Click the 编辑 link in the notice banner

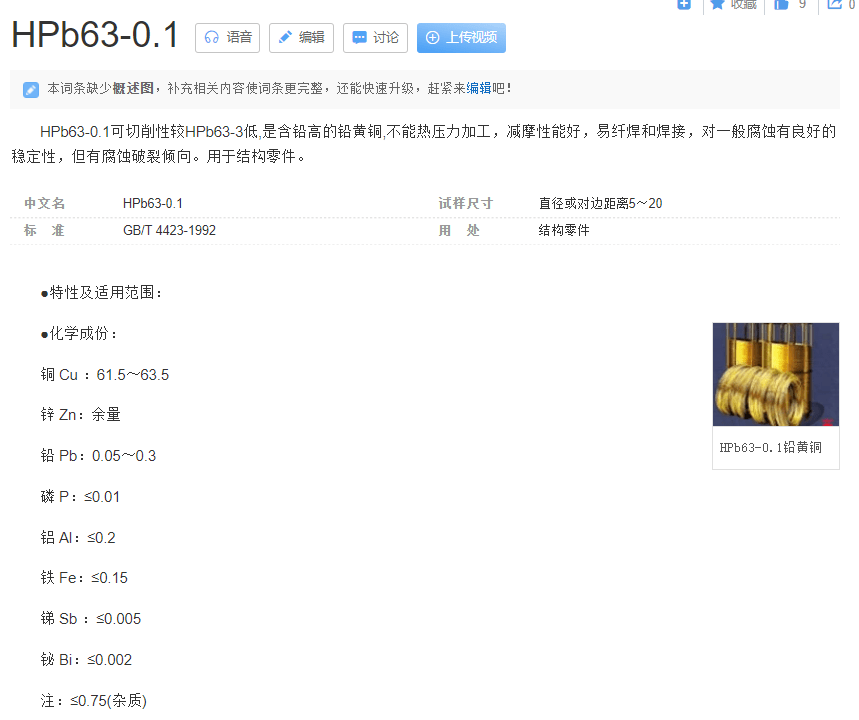[x=479, y=88]
